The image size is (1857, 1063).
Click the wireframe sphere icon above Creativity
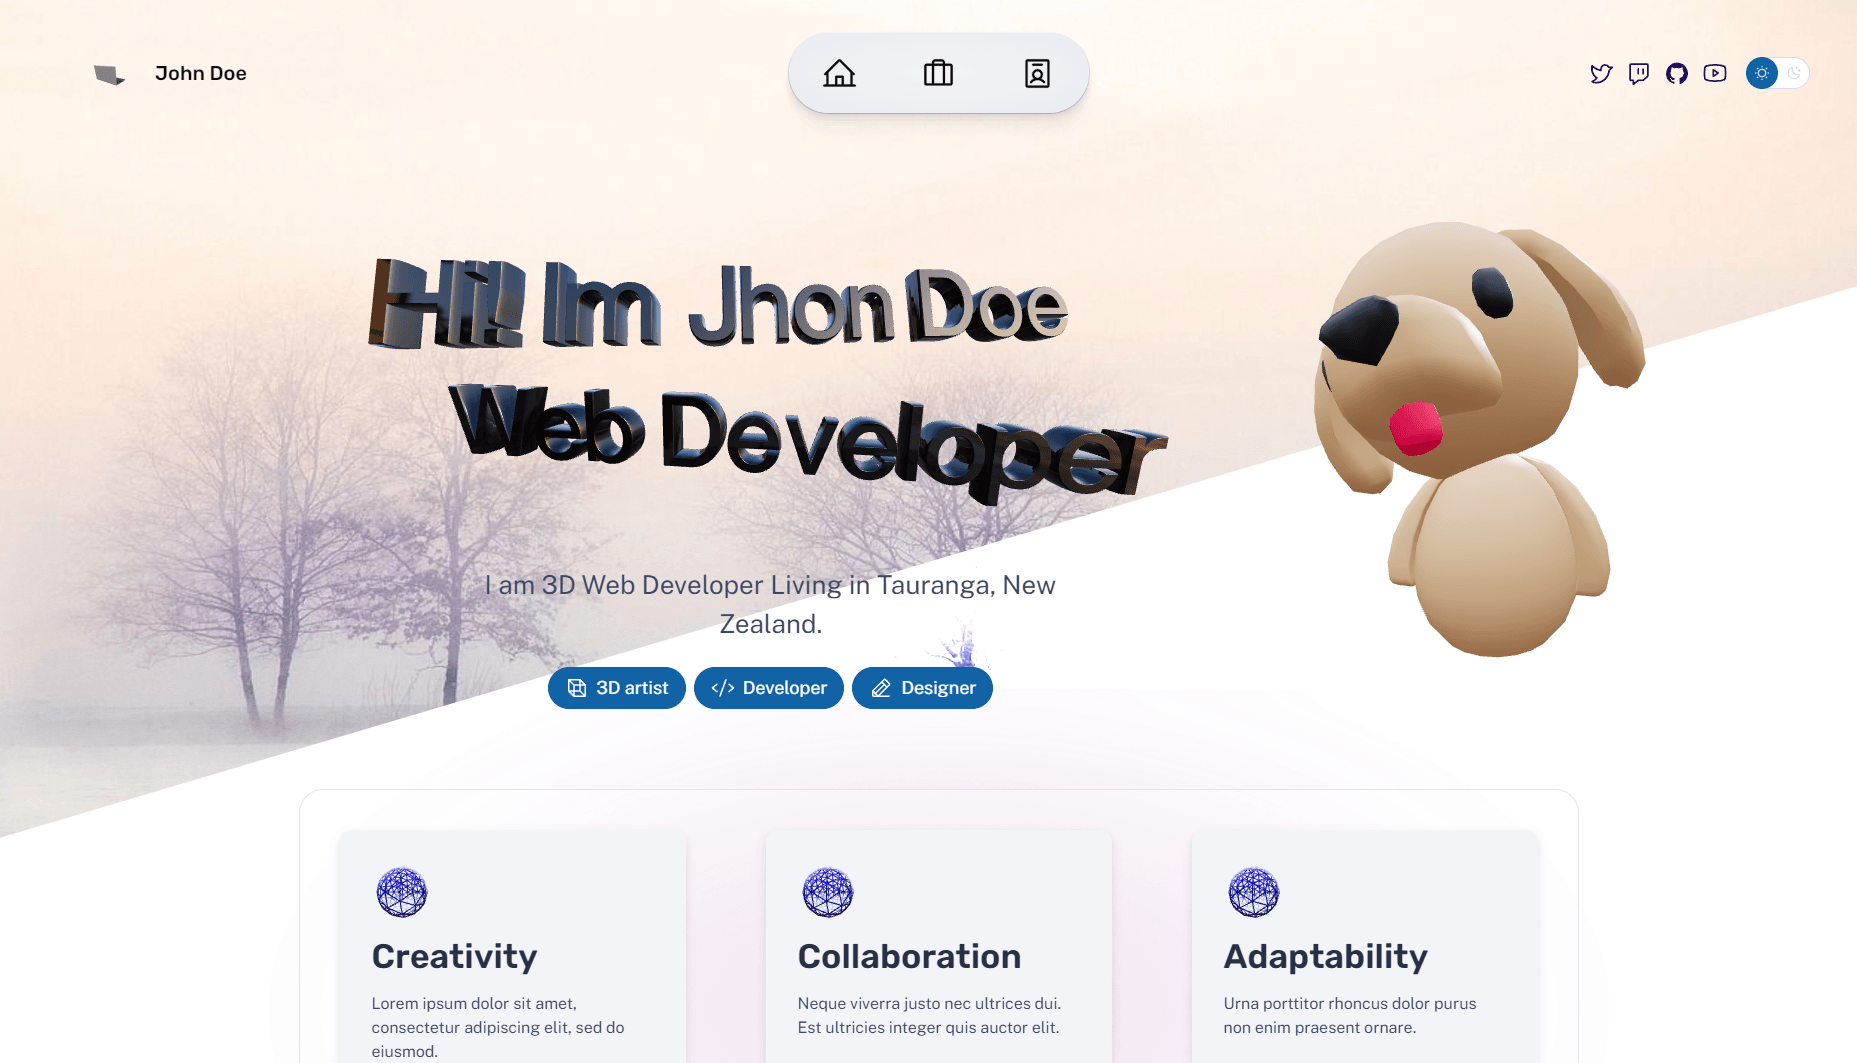click(x=402, y=892)
